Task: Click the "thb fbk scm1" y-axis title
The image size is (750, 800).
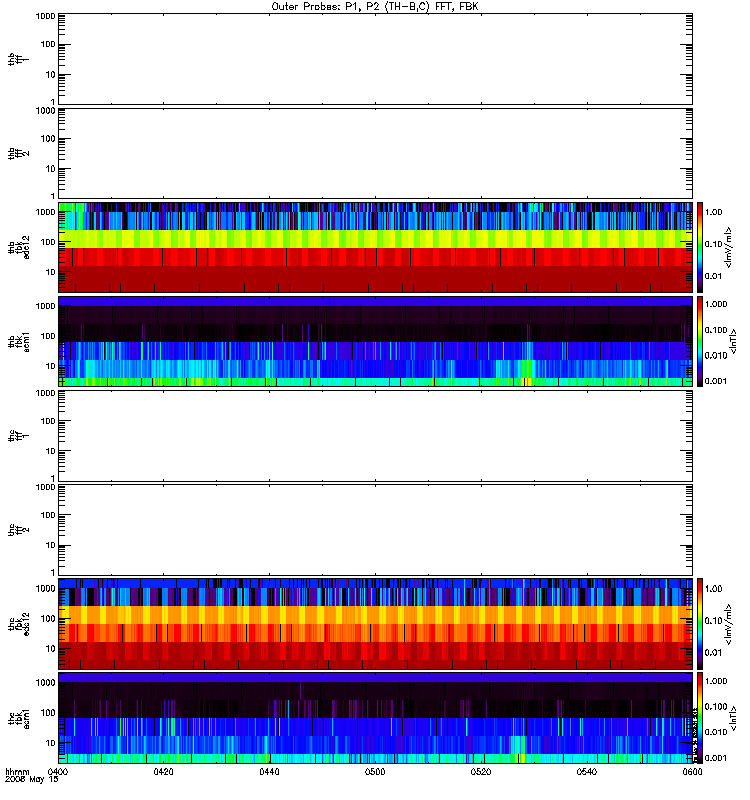Action: 19,341
